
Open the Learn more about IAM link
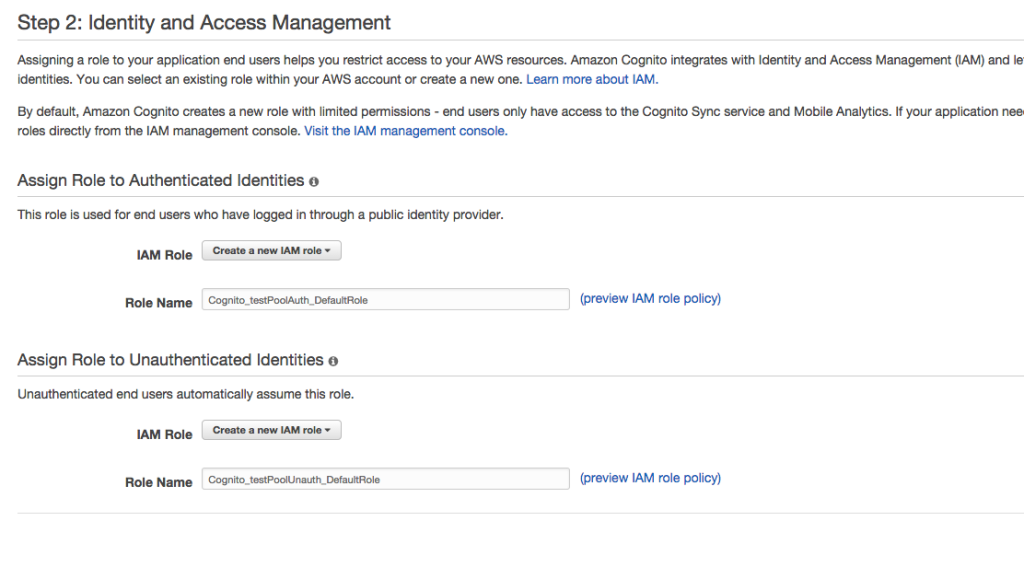click(x=592, y=80)
